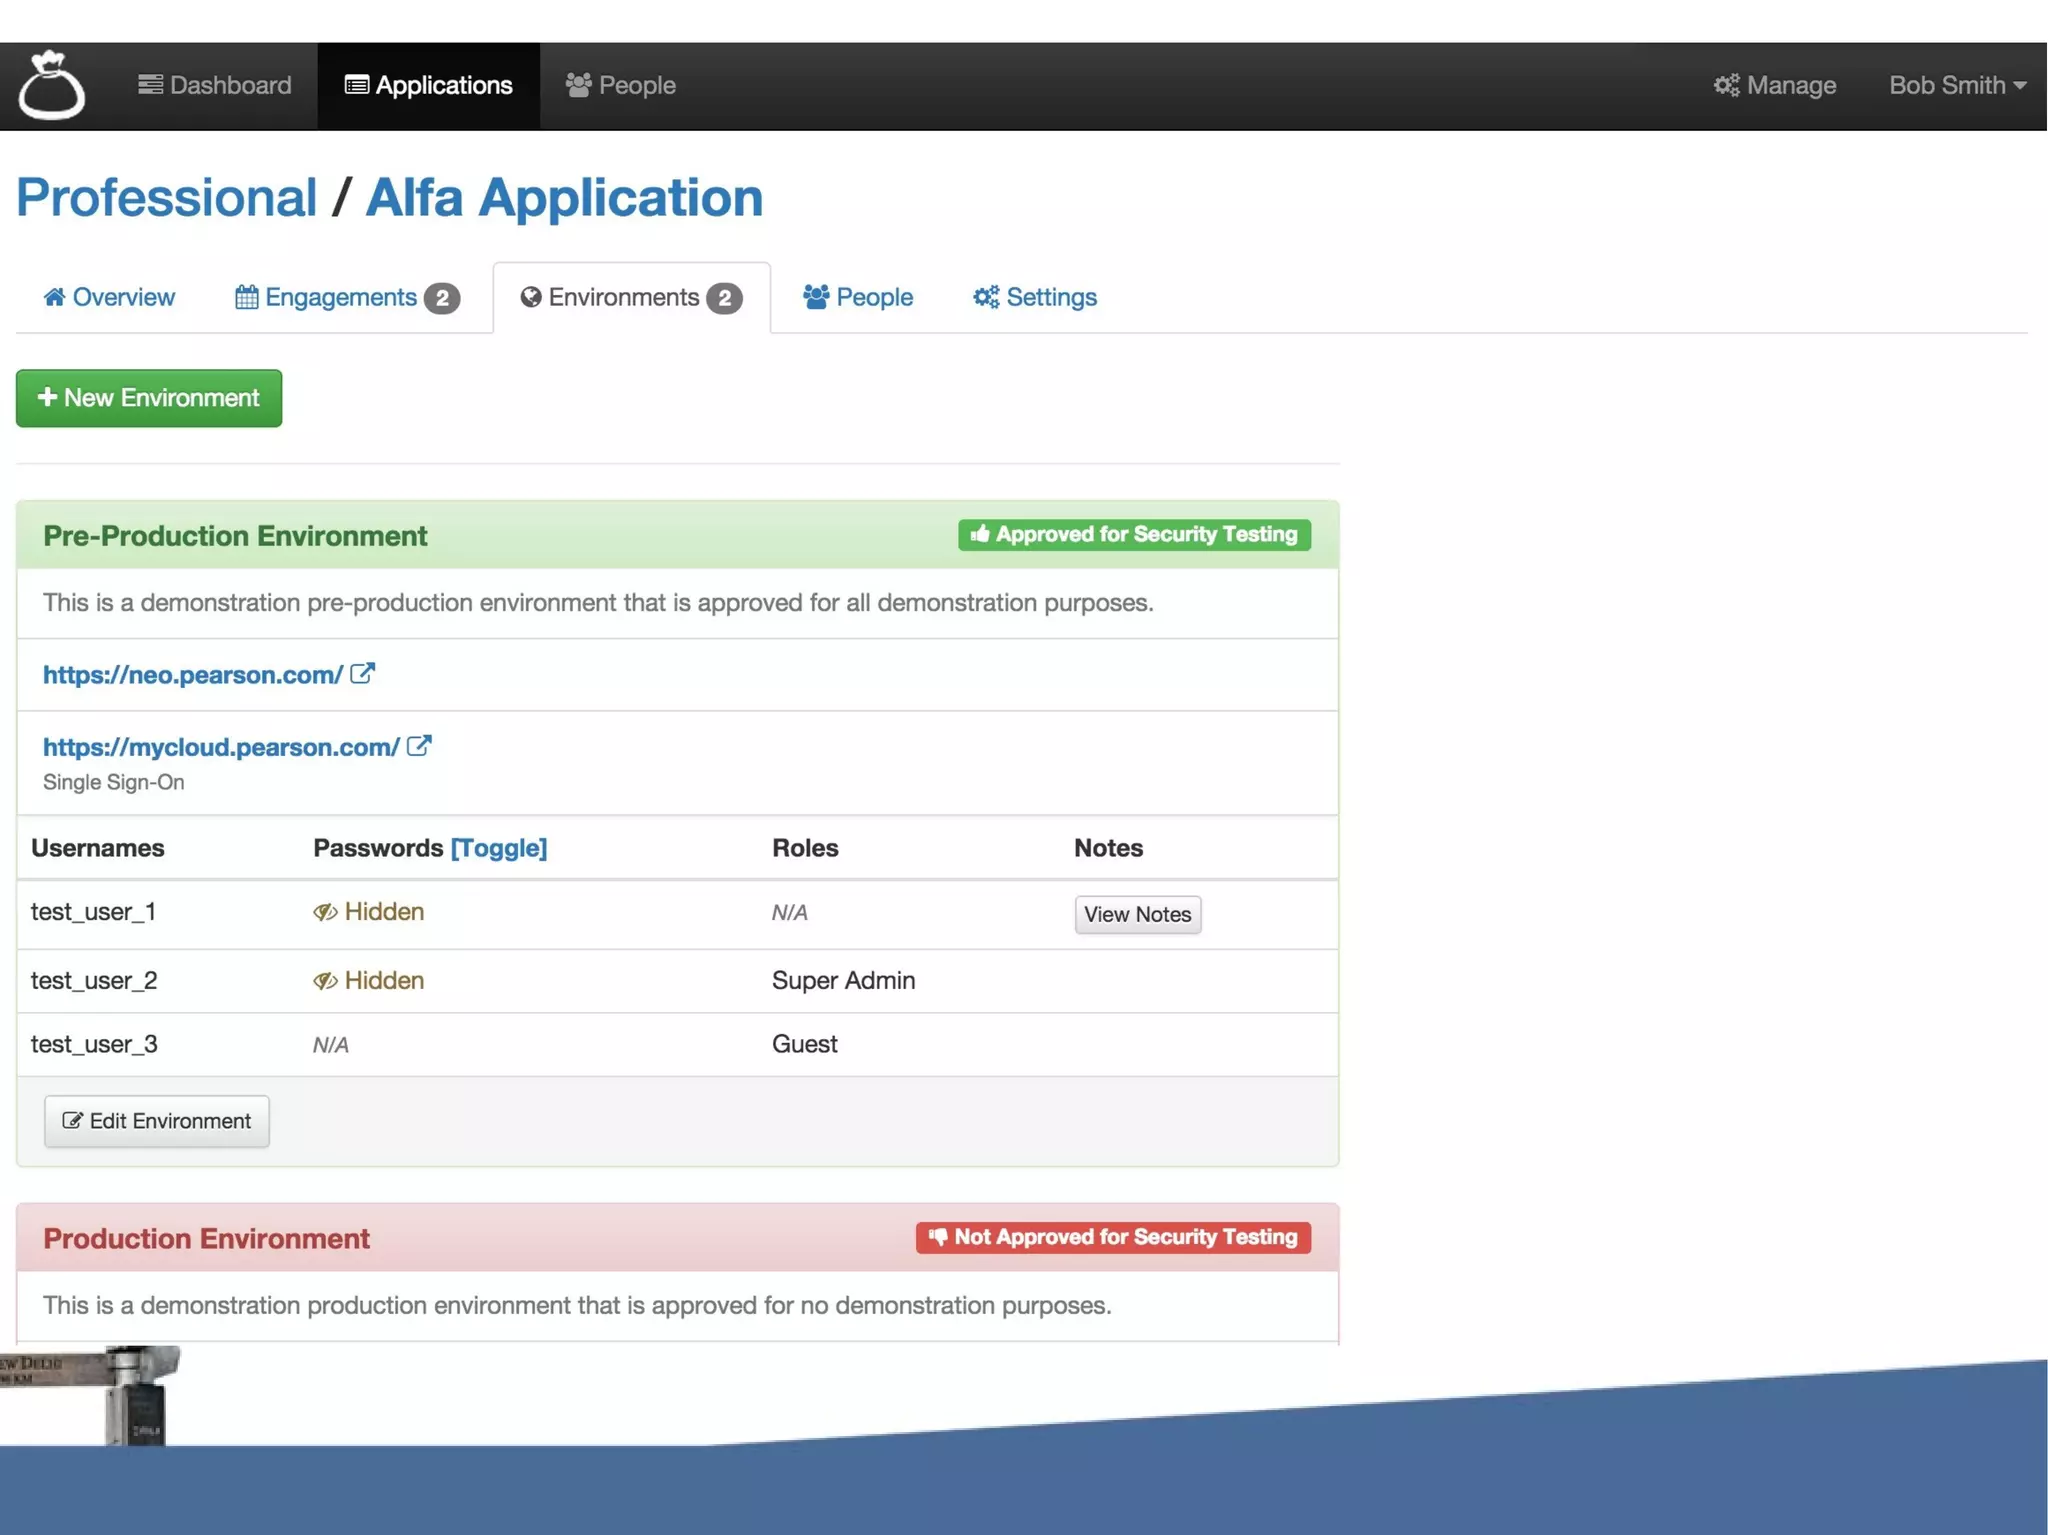Click the Engagements calendar icon

click(x=246, y=297)
